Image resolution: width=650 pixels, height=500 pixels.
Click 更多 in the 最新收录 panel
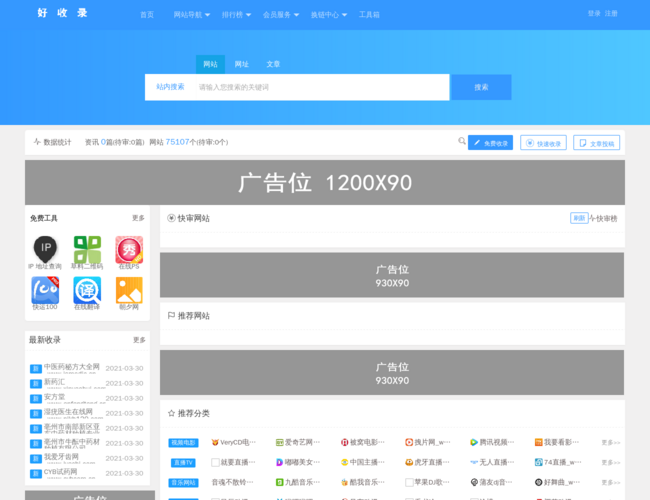pos(139,340)
